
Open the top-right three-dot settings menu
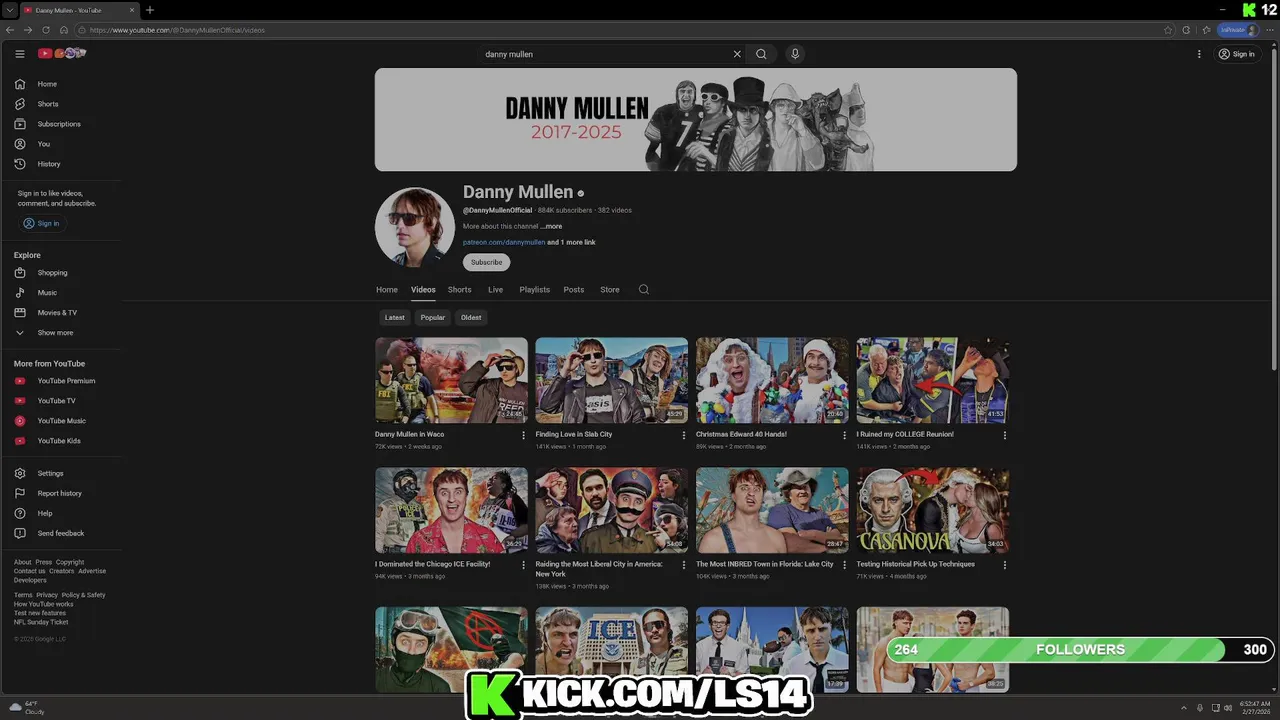pos(1199,54)
